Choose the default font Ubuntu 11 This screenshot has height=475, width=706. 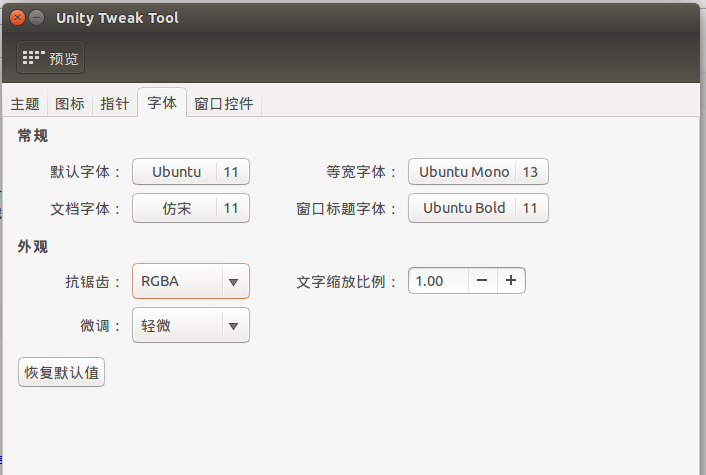[191, 172]
